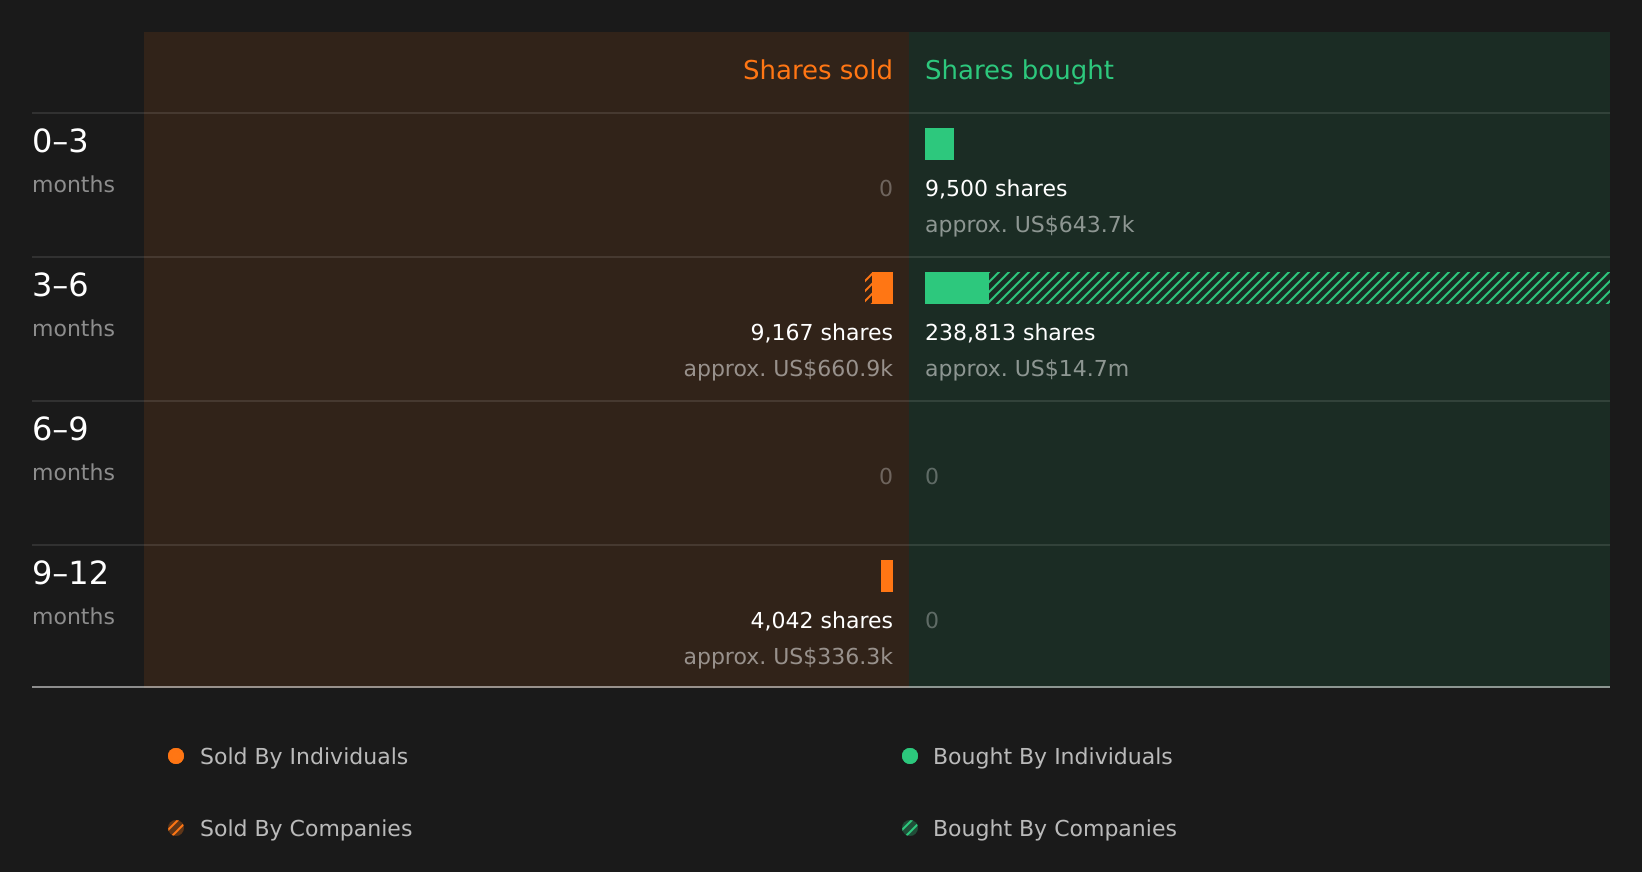Click the approx. US$660.9k value

click(788, 369)
